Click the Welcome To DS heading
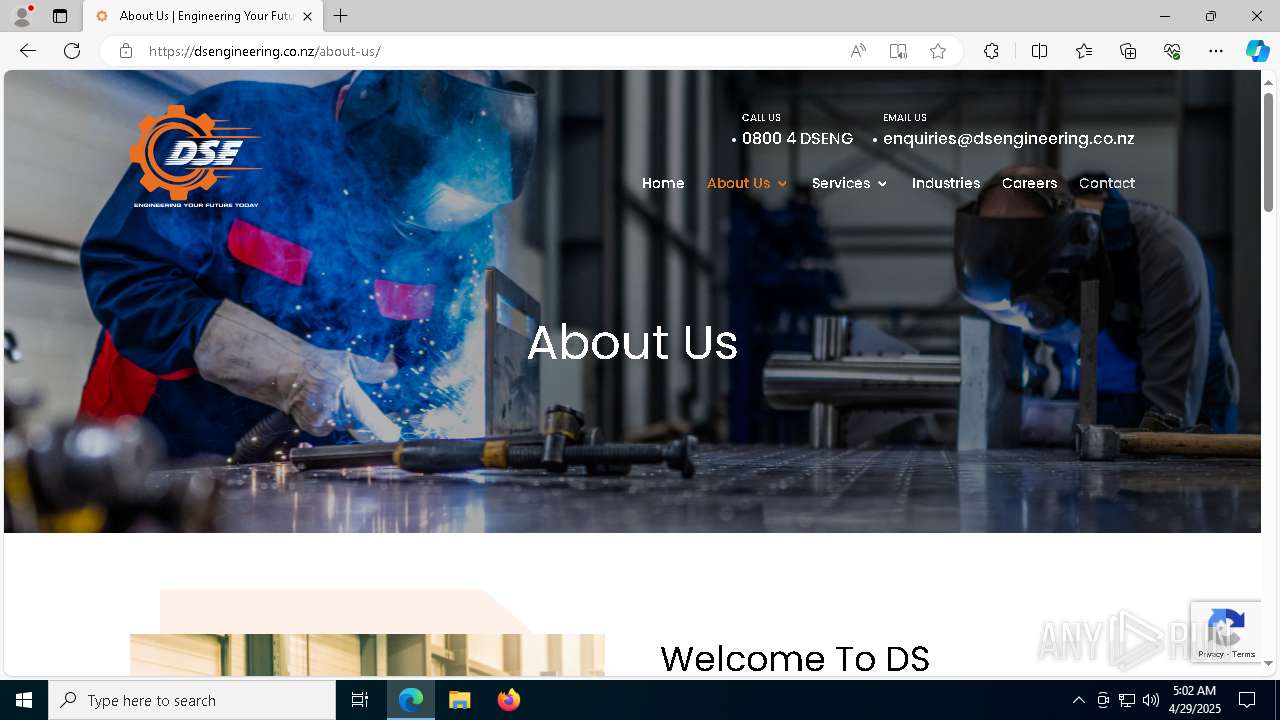Screen dimensions: 1280x720 point(795,659)
